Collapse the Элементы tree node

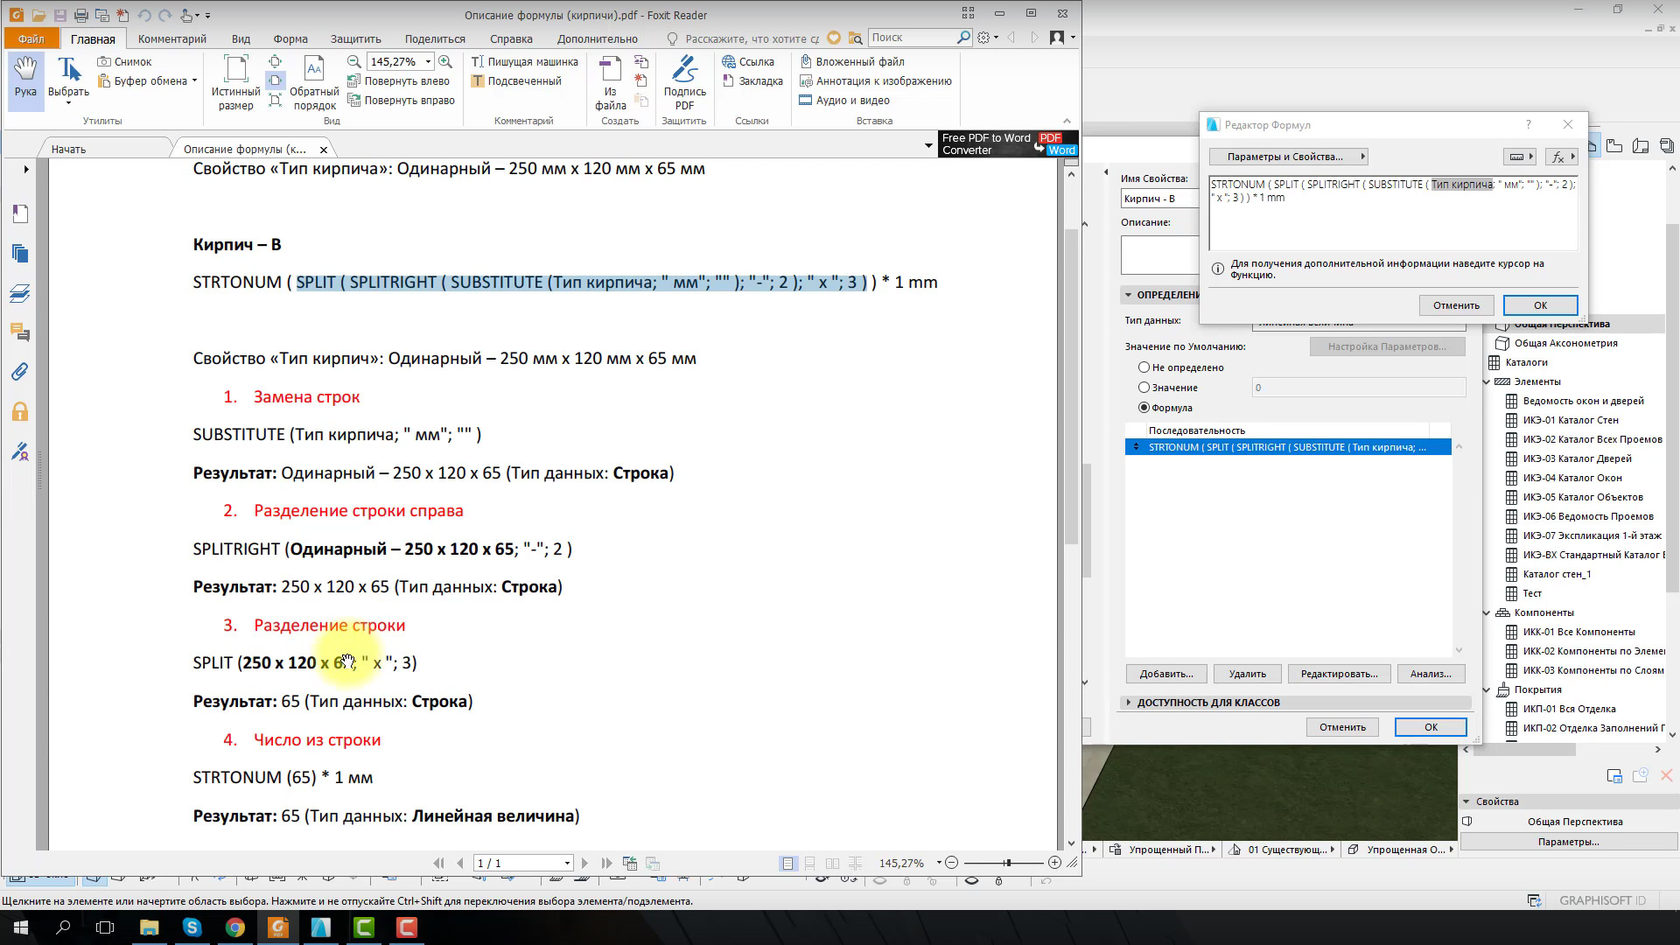tap(1486, 382)
